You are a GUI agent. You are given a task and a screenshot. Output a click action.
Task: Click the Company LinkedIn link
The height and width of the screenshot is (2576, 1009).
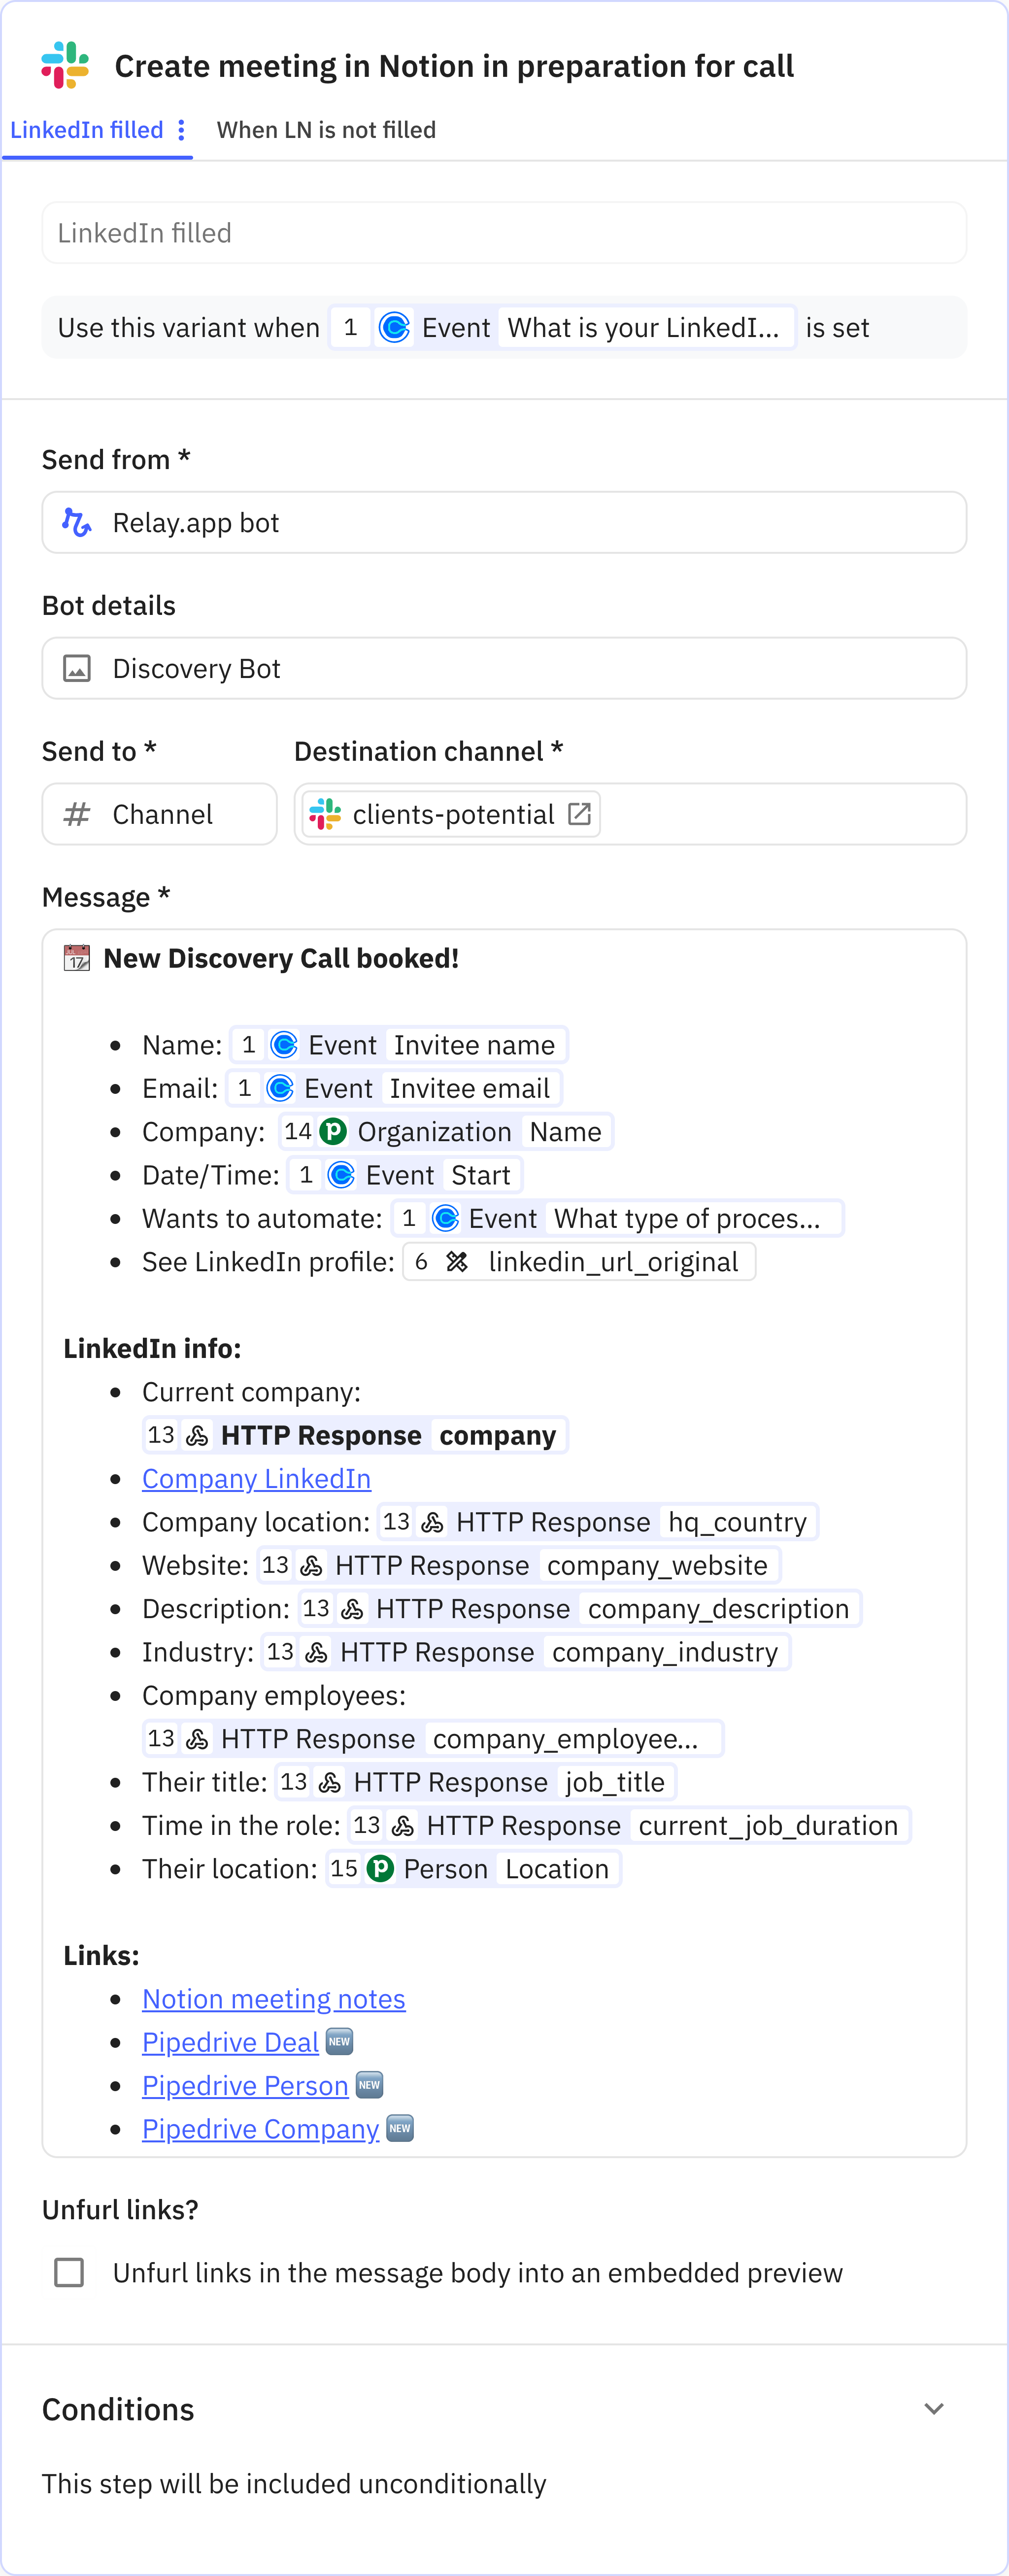[256, 1478]
